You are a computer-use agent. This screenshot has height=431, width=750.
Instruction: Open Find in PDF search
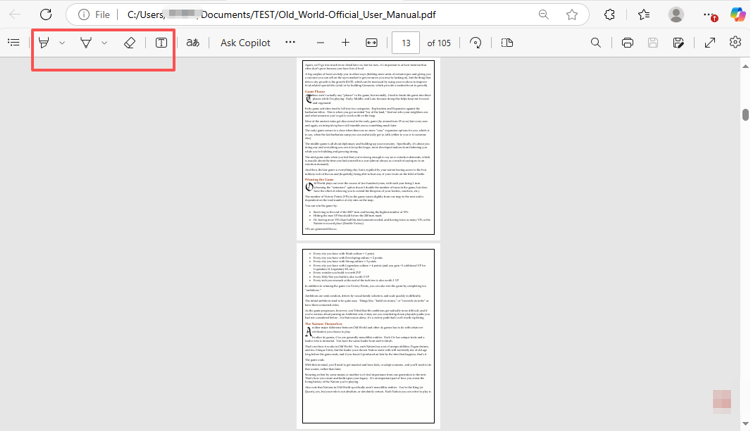596,43
